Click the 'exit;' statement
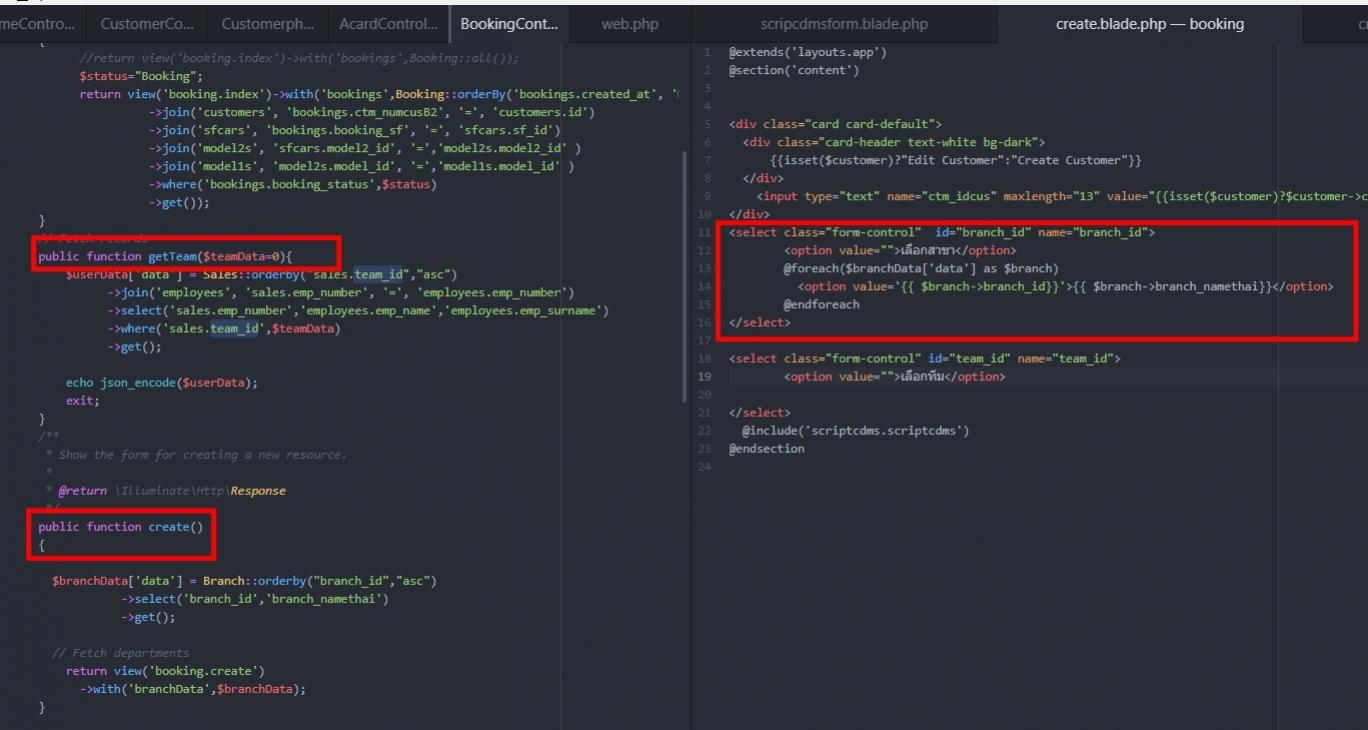 click(83, 401)
